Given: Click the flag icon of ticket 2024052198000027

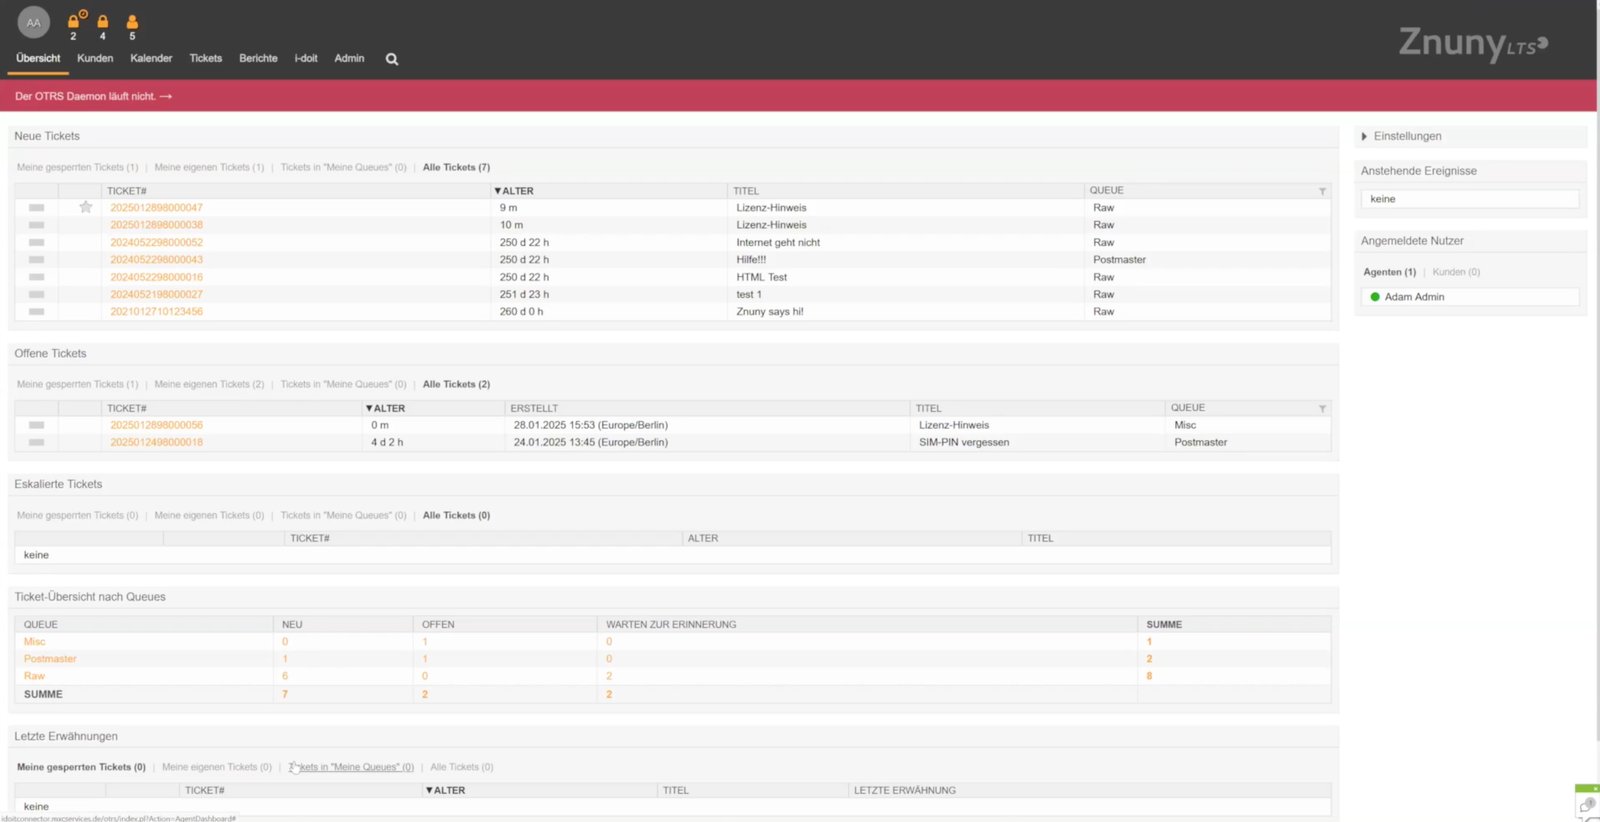Looking at the screenshot, I should [37, 294].
